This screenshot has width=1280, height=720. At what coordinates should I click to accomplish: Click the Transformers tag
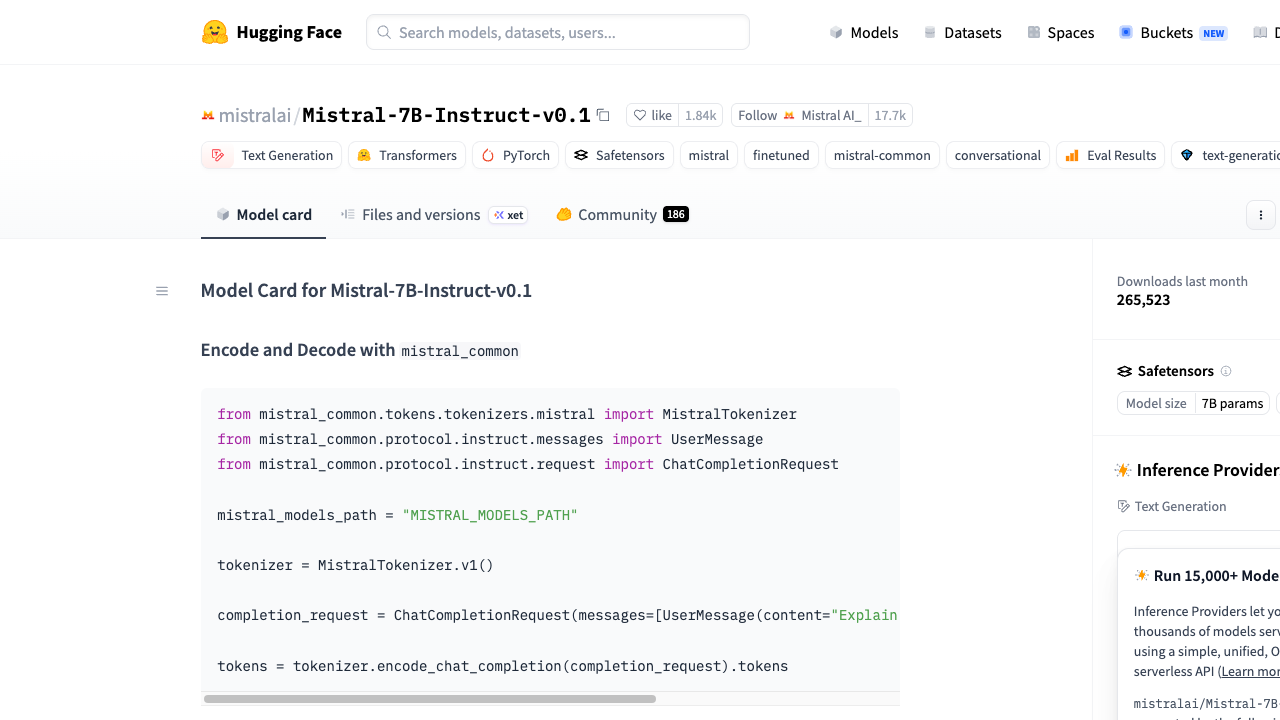pyautogui.click(x=407, y=155)
